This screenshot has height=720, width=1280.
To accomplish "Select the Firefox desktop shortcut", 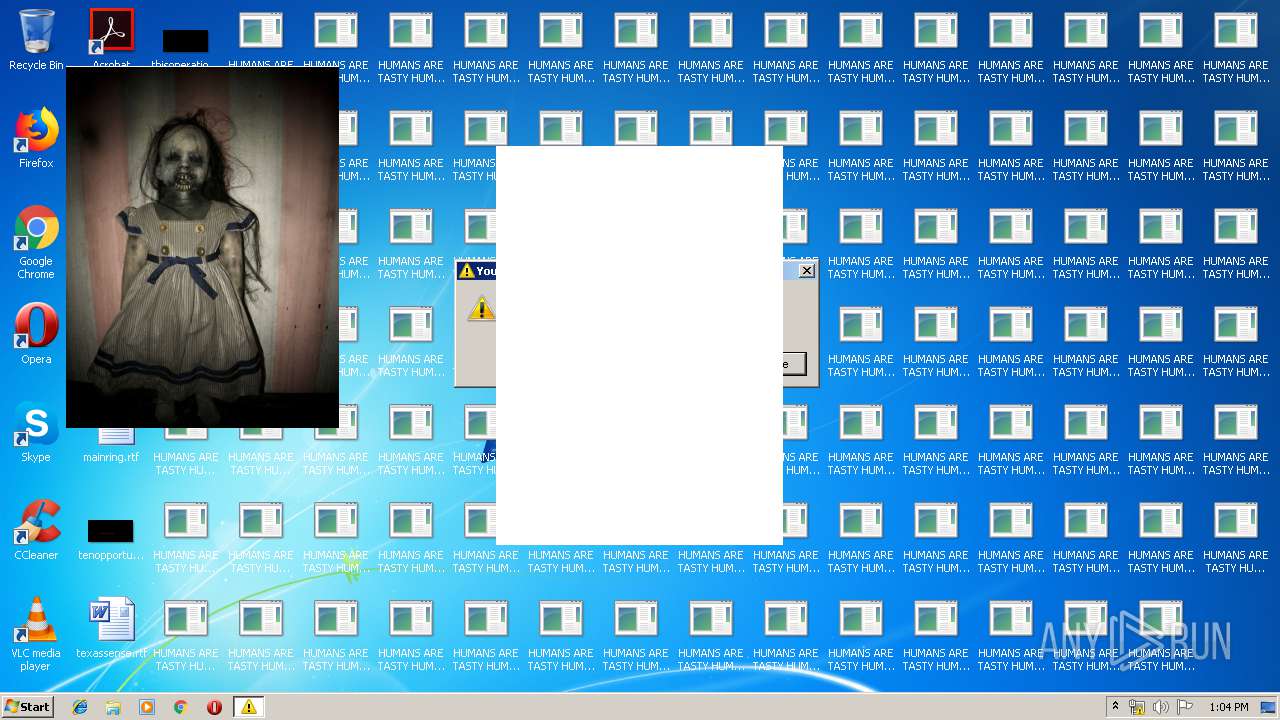I will tap(36, 138).
